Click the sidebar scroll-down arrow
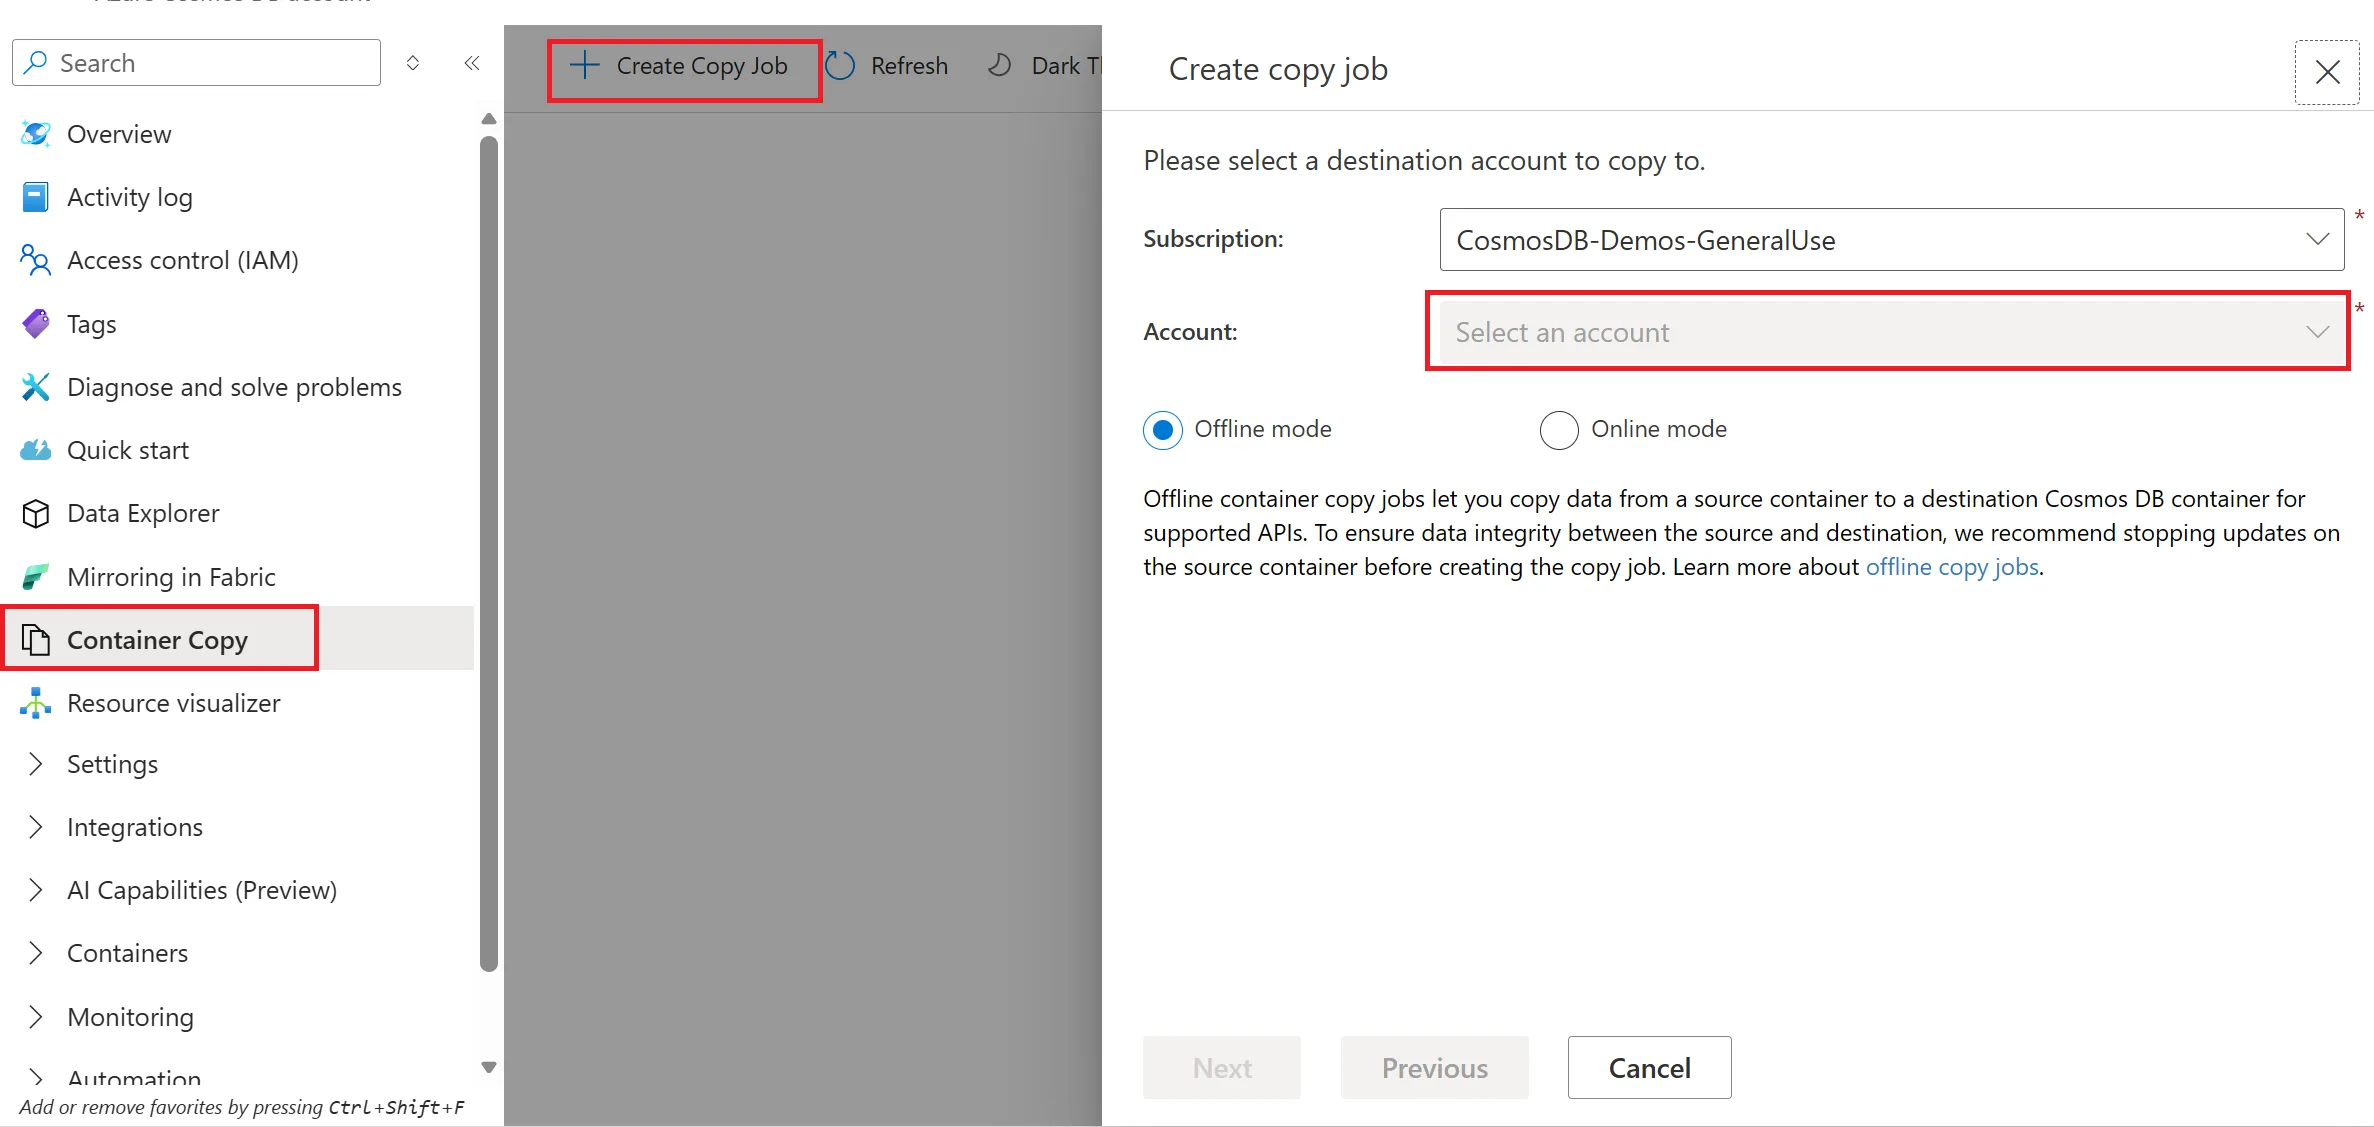The height and width of the screenshot is (1127, 2374). (x=489, y=1067)
